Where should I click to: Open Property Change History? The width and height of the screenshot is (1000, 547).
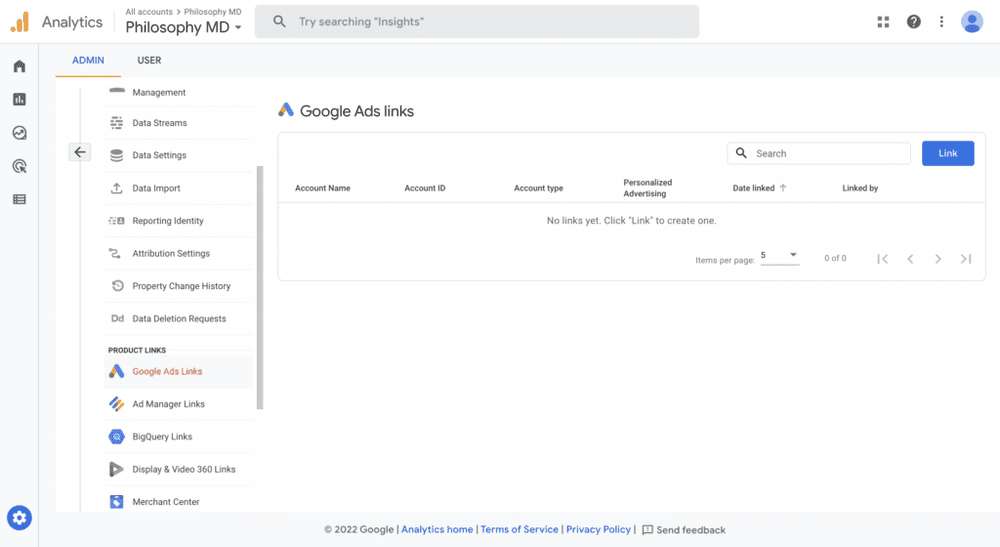pos(179,286)
